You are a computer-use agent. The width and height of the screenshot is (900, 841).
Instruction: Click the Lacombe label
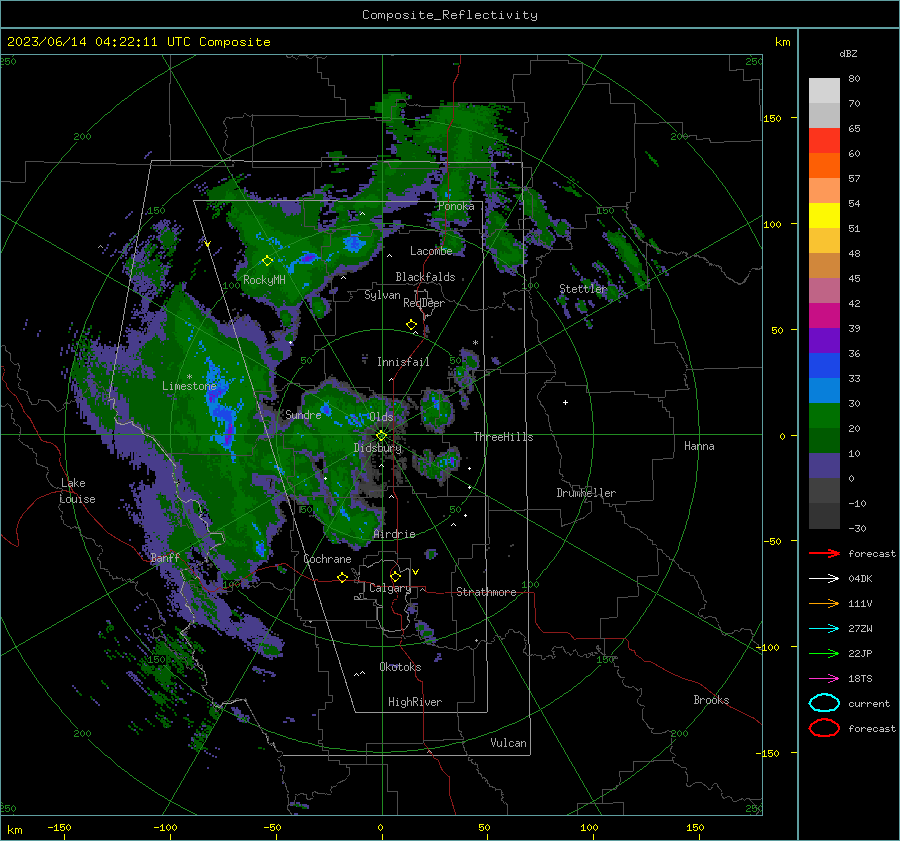coord(431,251)
